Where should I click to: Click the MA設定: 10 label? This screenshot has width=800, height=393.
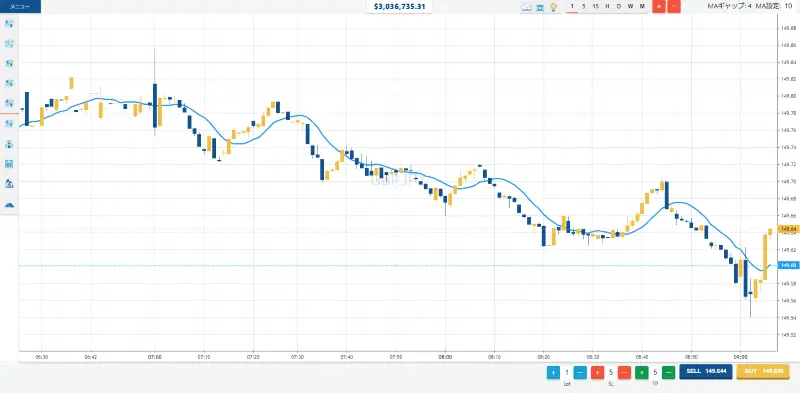[773, 7]
